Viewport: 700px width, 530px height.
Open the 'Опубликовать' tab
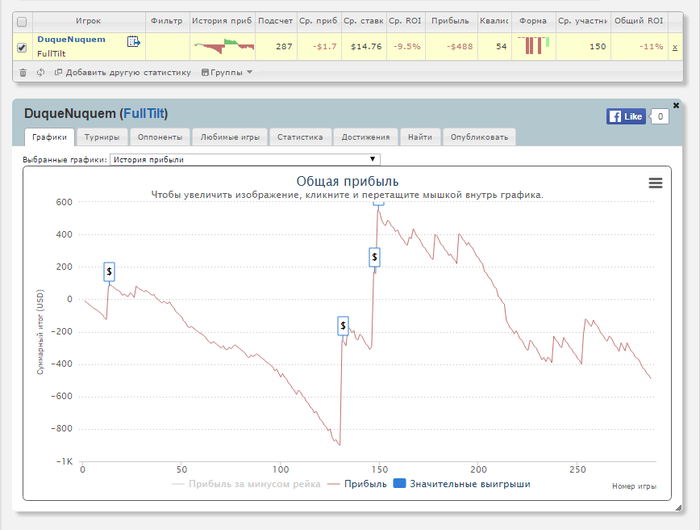(x=479, y=137)
